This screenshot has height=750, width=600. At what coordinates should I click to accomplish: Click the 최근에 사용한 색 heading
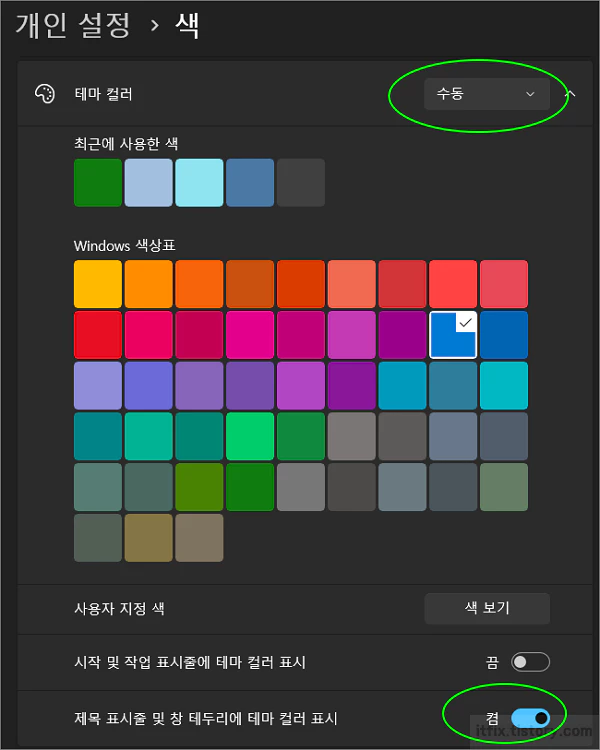(x=126, y=143)
